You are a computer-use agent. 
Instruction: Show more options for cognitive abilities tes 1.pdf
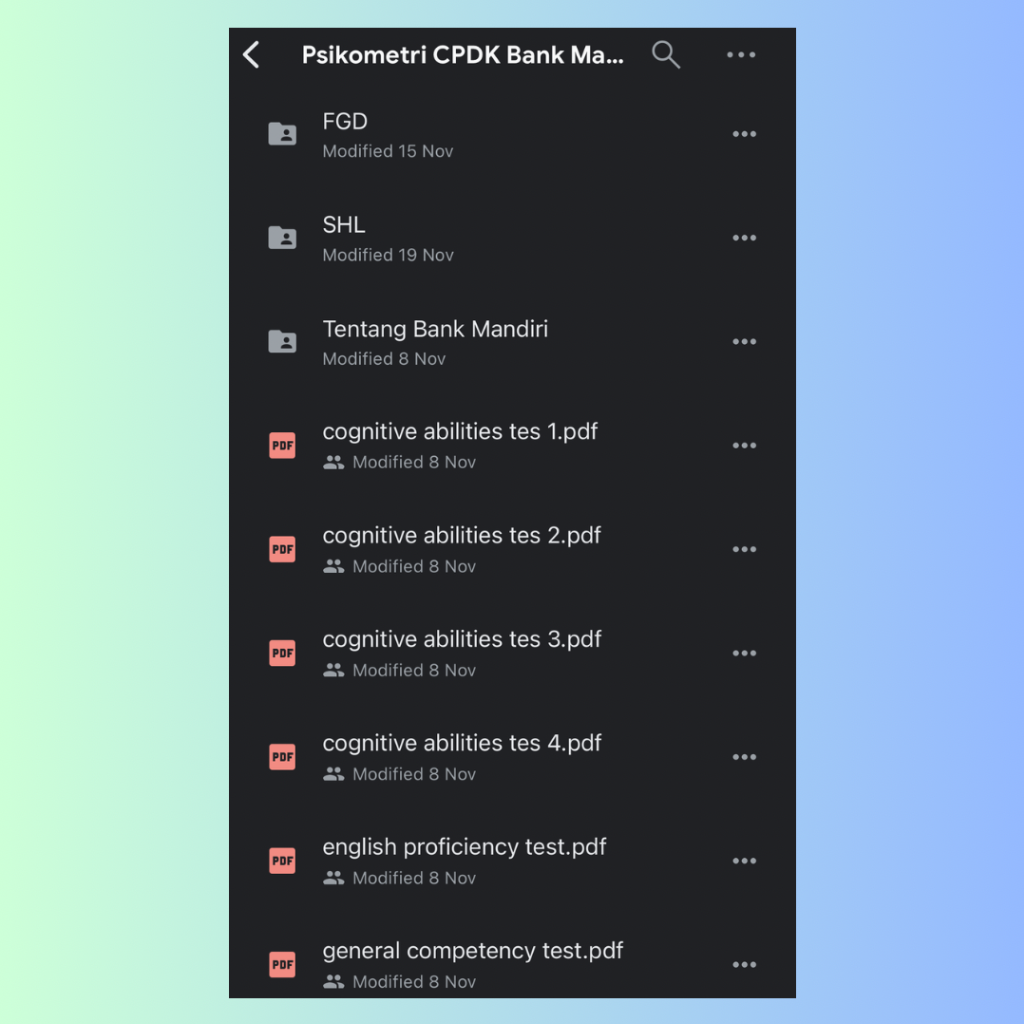click(x=744, y=445)
